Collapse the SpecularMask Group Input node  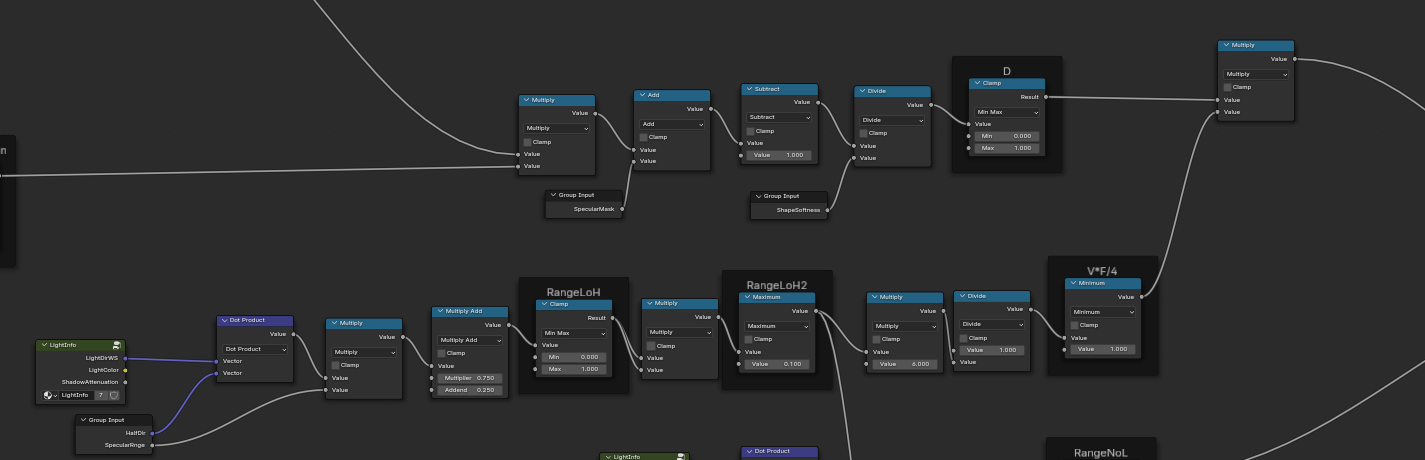pyautogui.click(x=555, y=195)
